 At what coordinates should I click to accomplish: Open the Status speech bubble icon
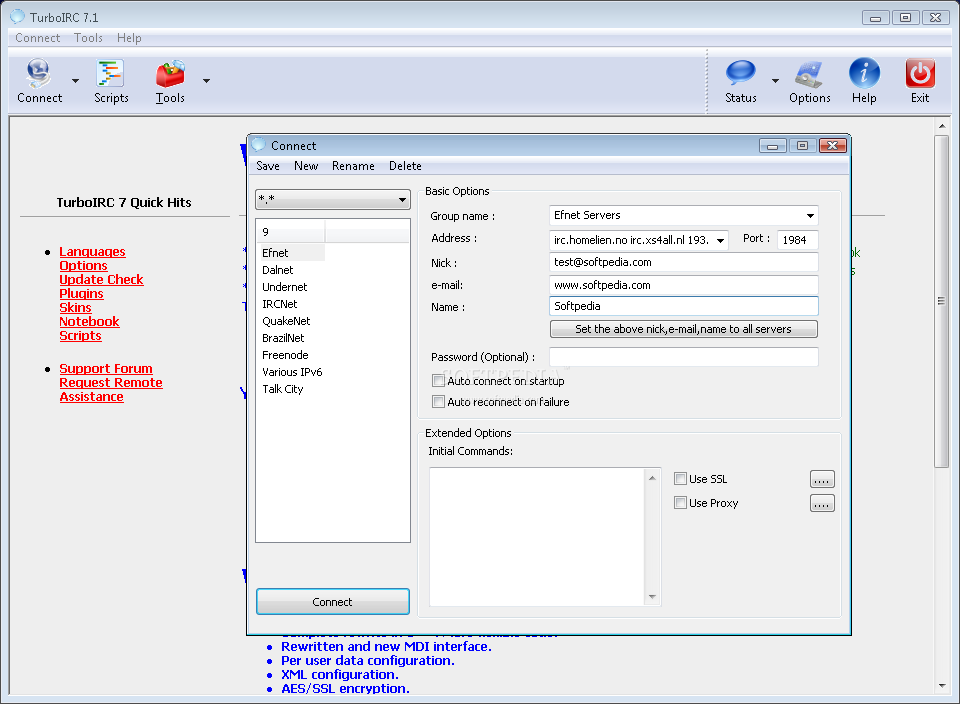(x=741, y=74)
